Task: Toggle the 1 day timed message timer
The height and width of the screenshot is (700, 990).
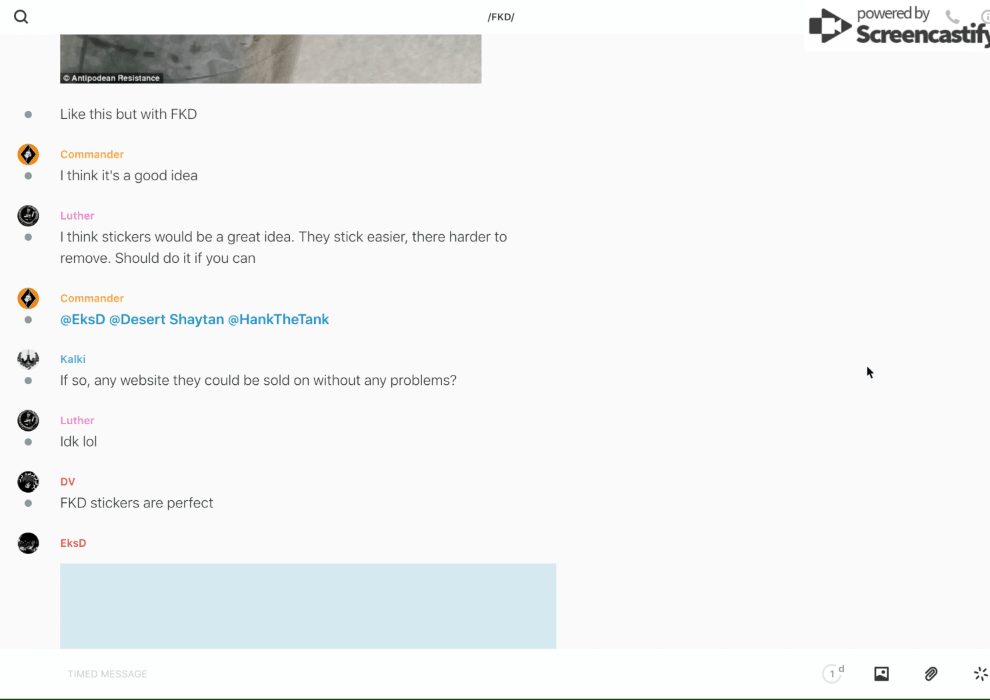Action: 833,674
